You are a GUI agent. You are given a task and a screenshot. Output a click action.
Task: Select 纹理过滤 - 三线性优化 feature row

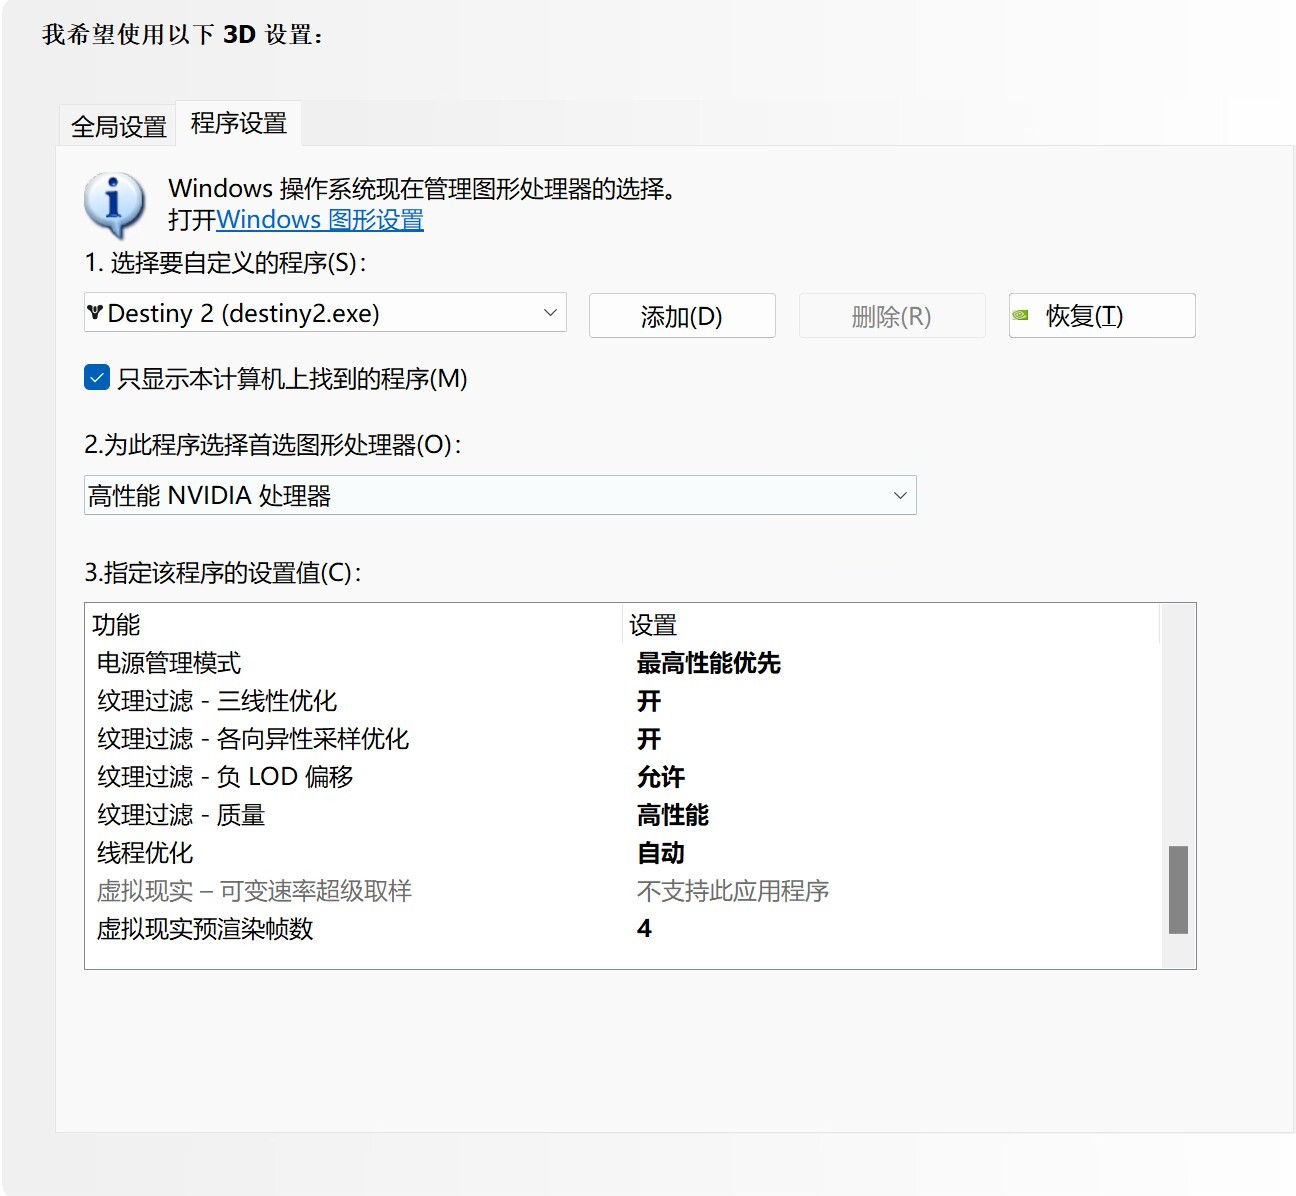623,701
